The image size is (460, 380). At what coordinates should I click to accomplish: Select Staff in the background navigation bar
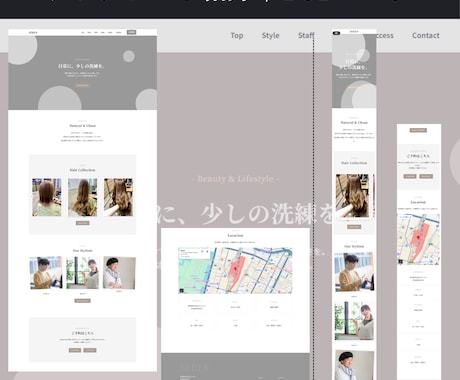pyautogui.click(x=306, y=35)
